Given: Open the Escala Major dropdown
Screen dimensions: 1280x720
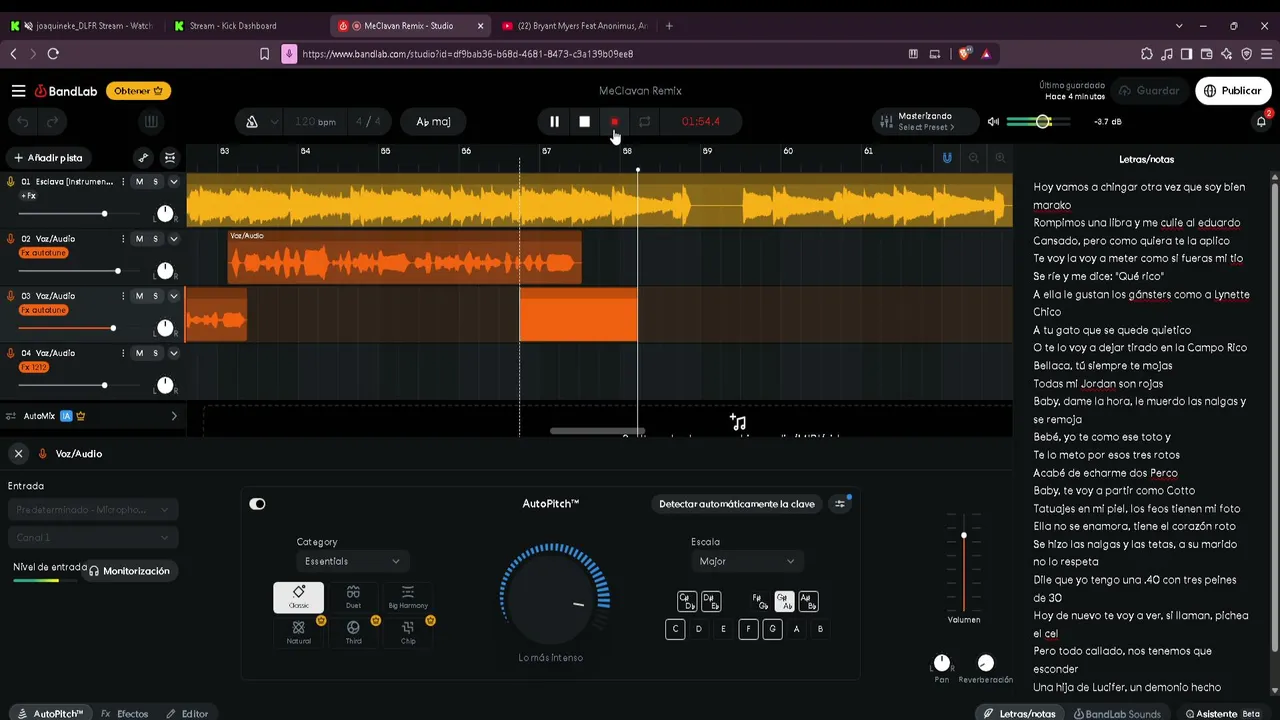Looking at the screenshot, I should pyautogui.click(x=746, y=561).
